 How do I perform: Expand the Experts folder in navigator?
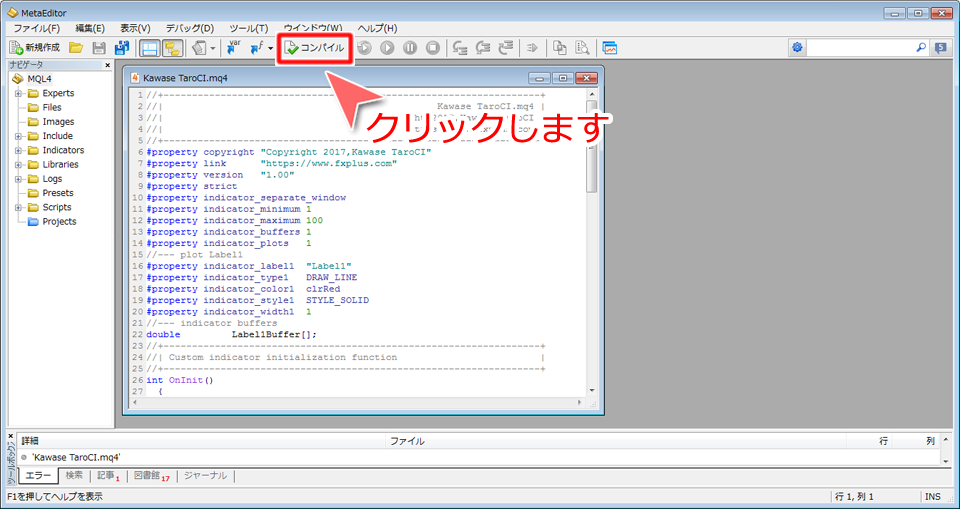(18, 93)
